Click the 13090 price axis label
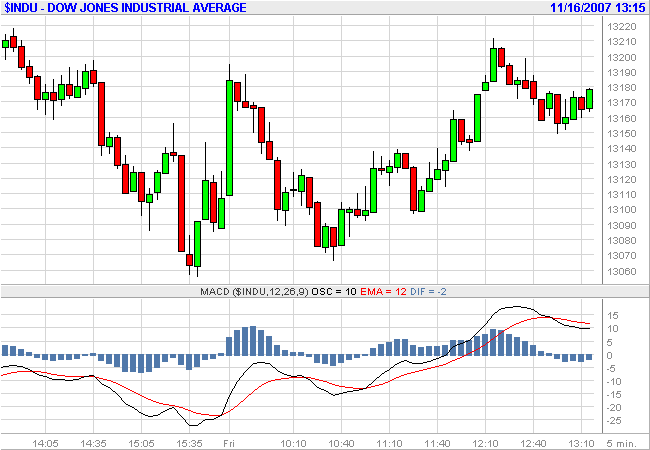Image resolution: width=650 pixels, height=450 pixels. click(x=621, y=225)
